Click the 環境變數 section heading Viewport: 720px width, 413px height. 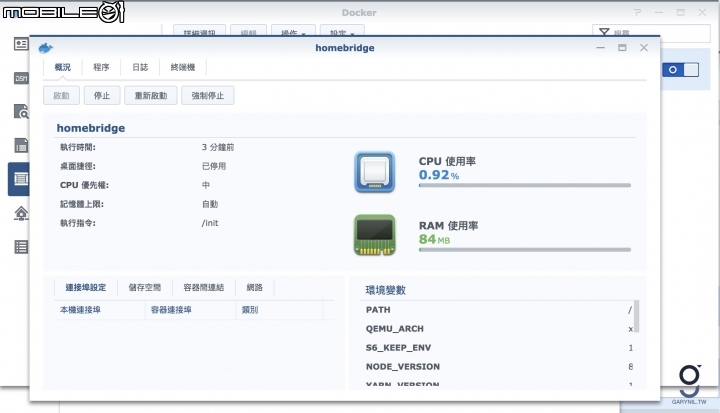[x=386, y=290]
